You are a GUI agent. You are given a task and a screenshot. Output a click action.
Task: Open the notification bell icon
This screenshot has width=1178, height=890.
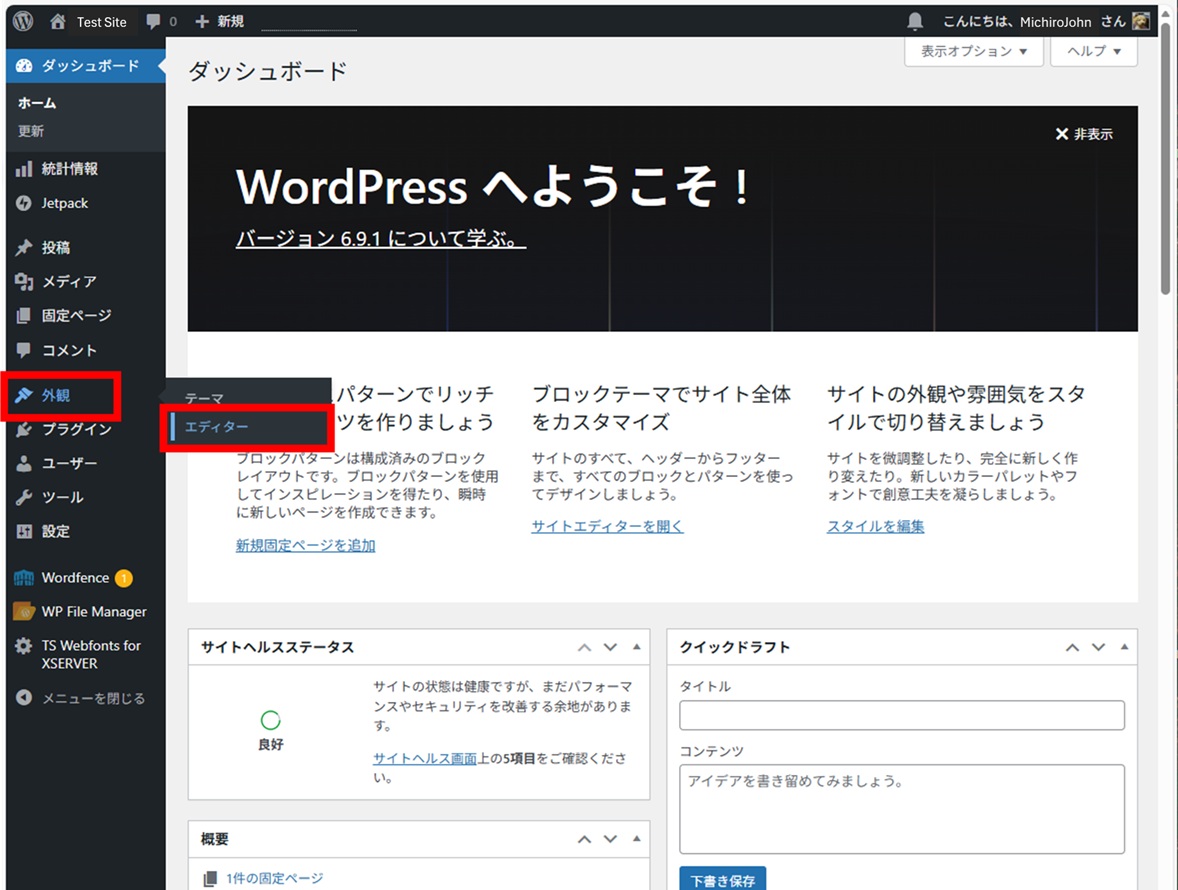point(915,21)
